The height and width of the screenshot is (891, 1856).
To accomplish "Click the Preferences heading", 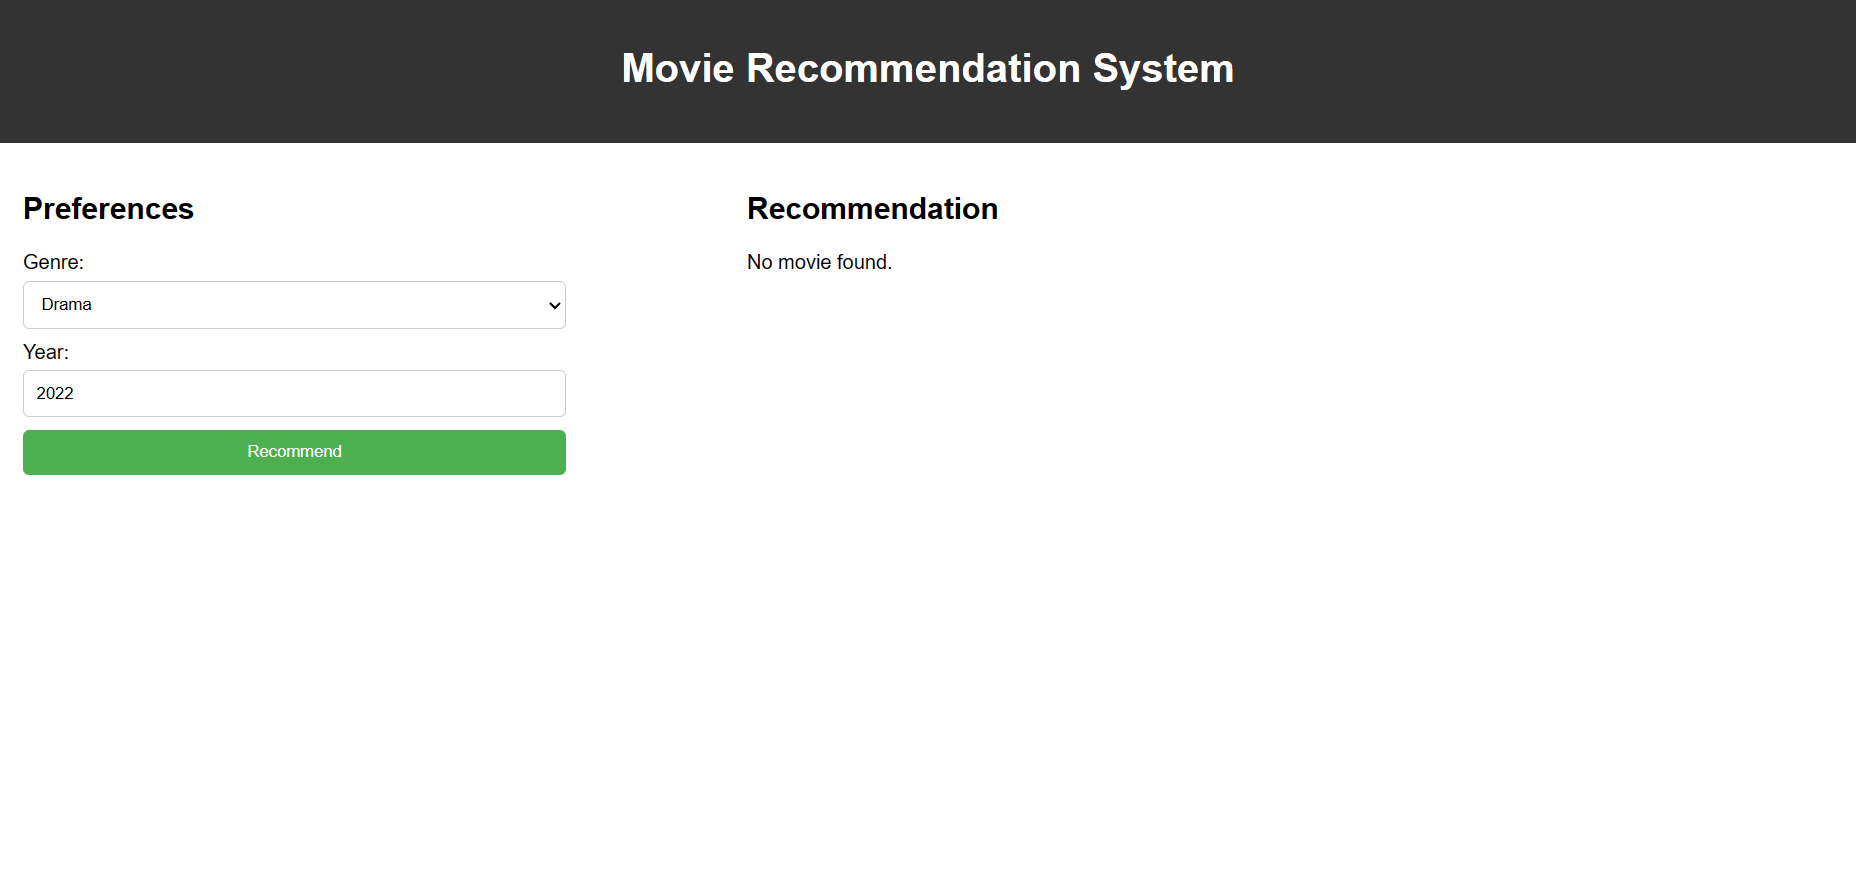I will pos(108,210).
